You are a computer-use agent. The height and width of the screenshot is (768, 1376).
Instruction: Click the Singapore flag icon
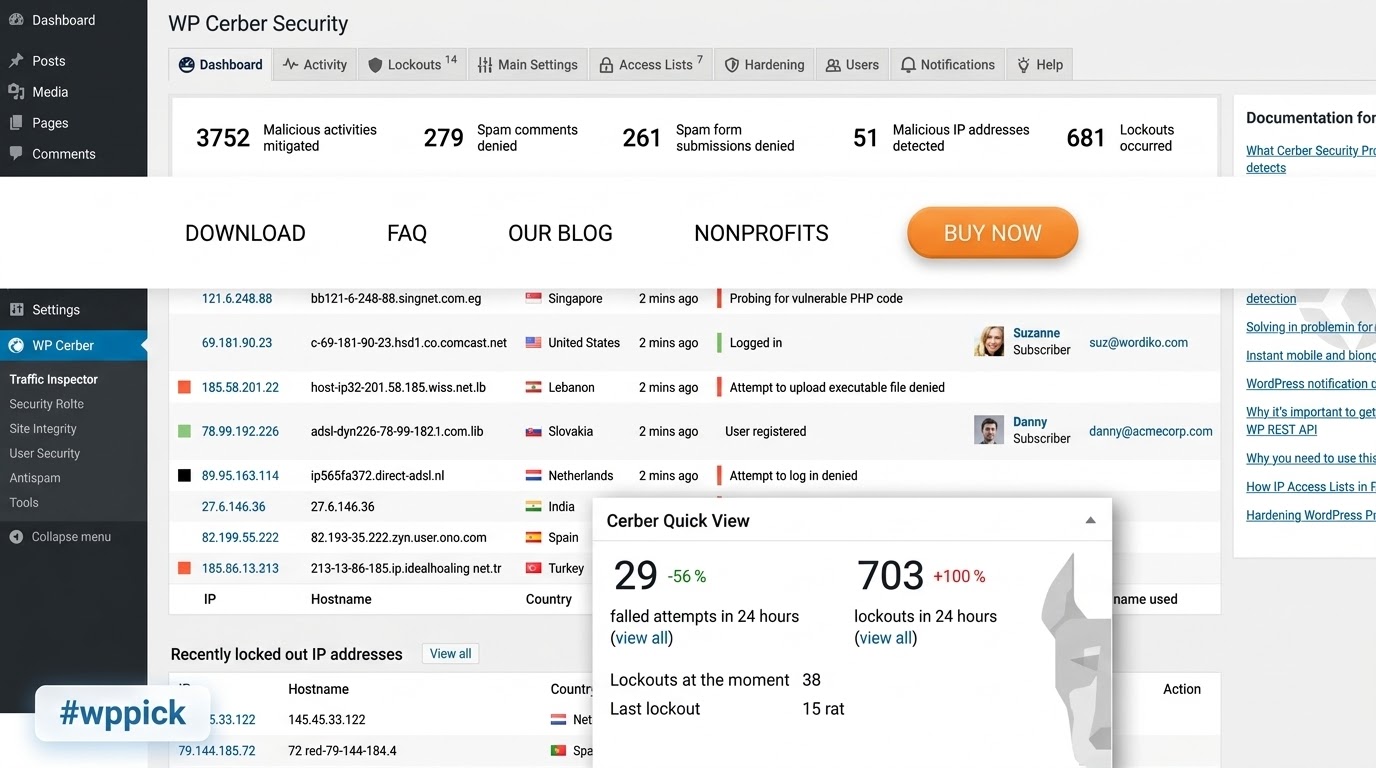(x=534, y=298)
